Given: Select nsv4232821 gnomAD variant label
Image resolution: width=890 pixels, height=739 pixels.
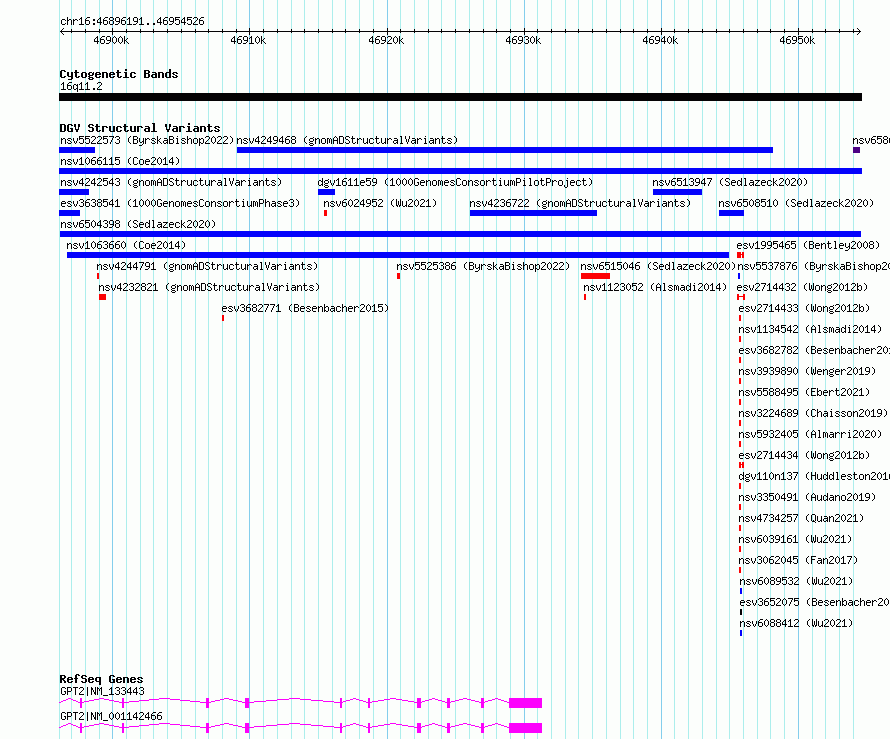Looking at the screenshot, I should click(209, 287).
